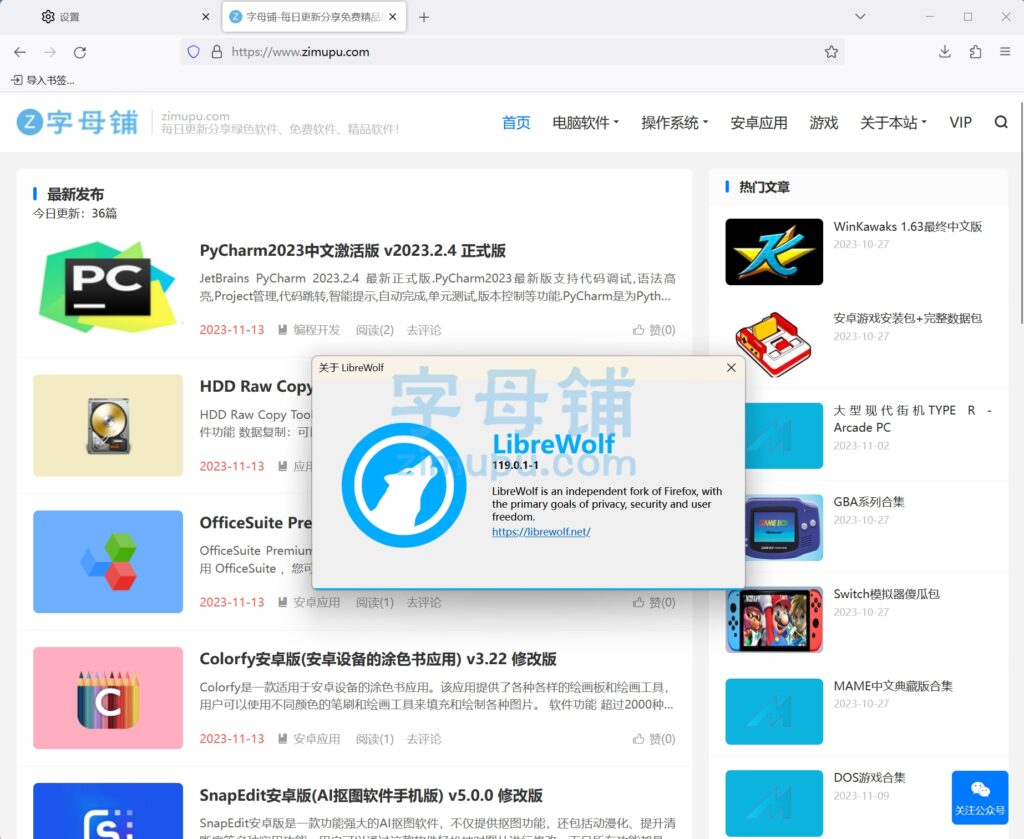
Task: Open the PyCharm2023中文激活版 article title
Action: point(353,251)
